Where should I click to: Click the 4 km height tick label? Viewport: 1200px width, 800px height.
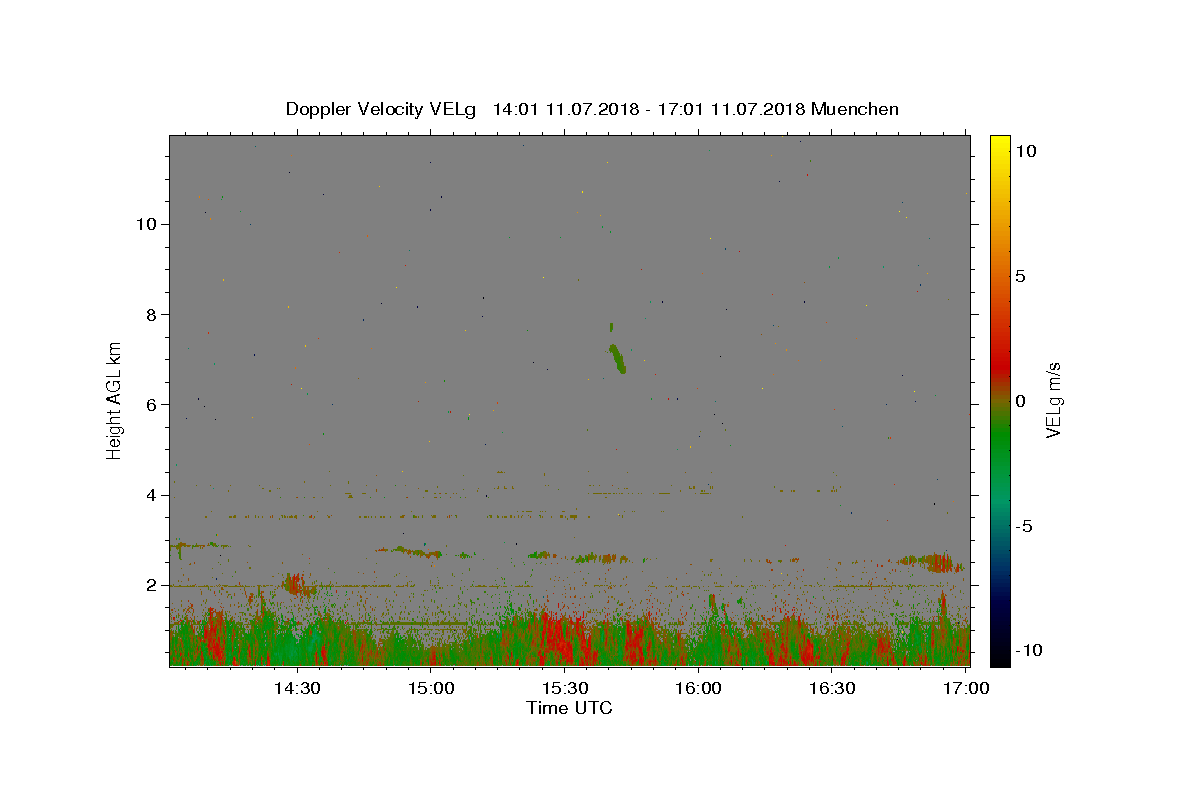pyautogui.click(x=153, y=495)
